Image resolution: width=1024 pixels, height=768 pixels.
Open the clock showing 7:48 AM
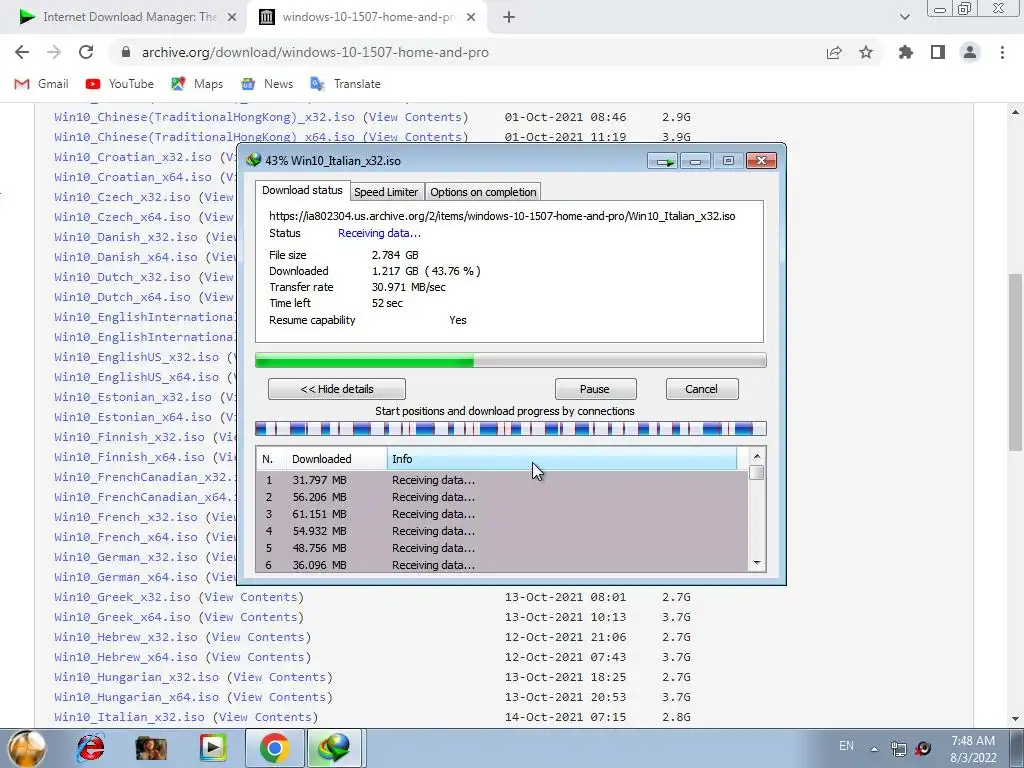pos(973,749)
